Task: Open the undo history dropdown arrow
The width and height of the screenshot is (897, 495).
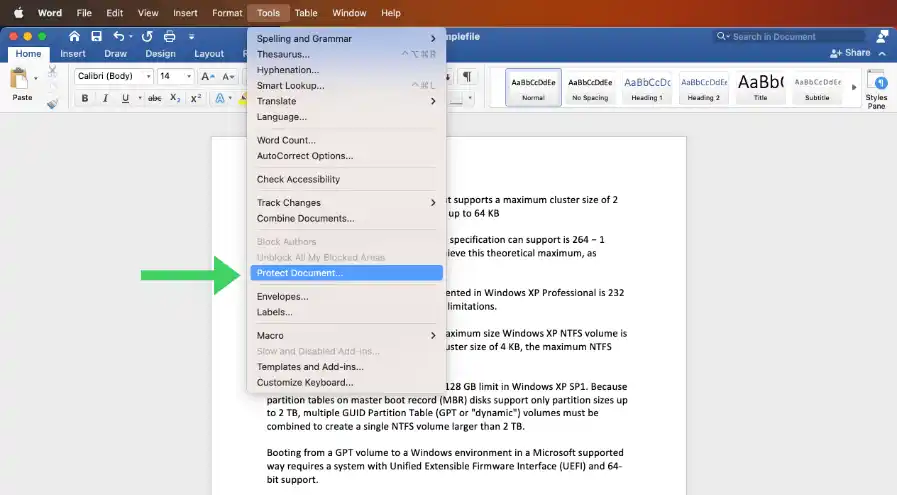Action: click(131, 37)
